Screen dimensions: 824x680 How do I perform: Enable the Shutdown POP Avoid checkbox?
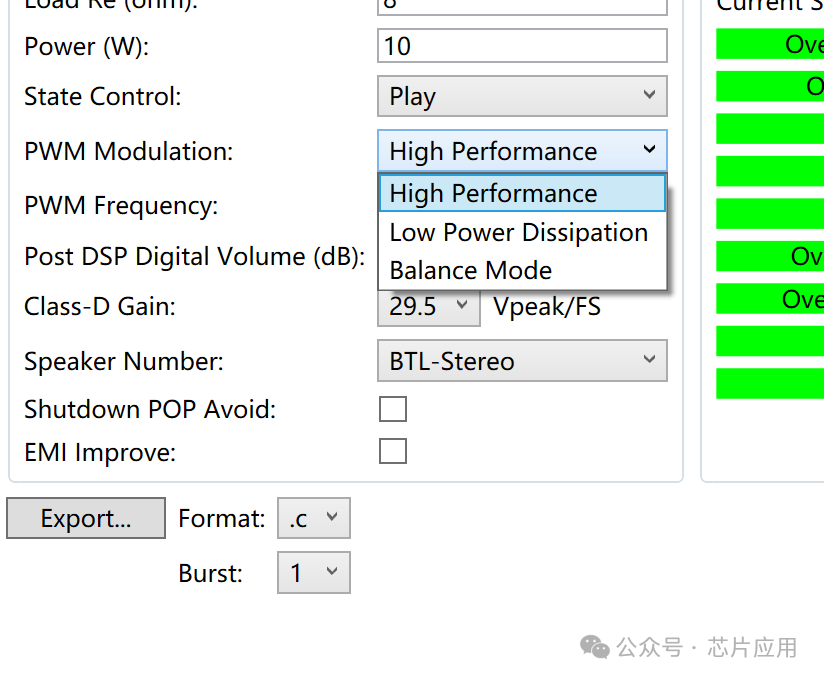click(393, 409)
